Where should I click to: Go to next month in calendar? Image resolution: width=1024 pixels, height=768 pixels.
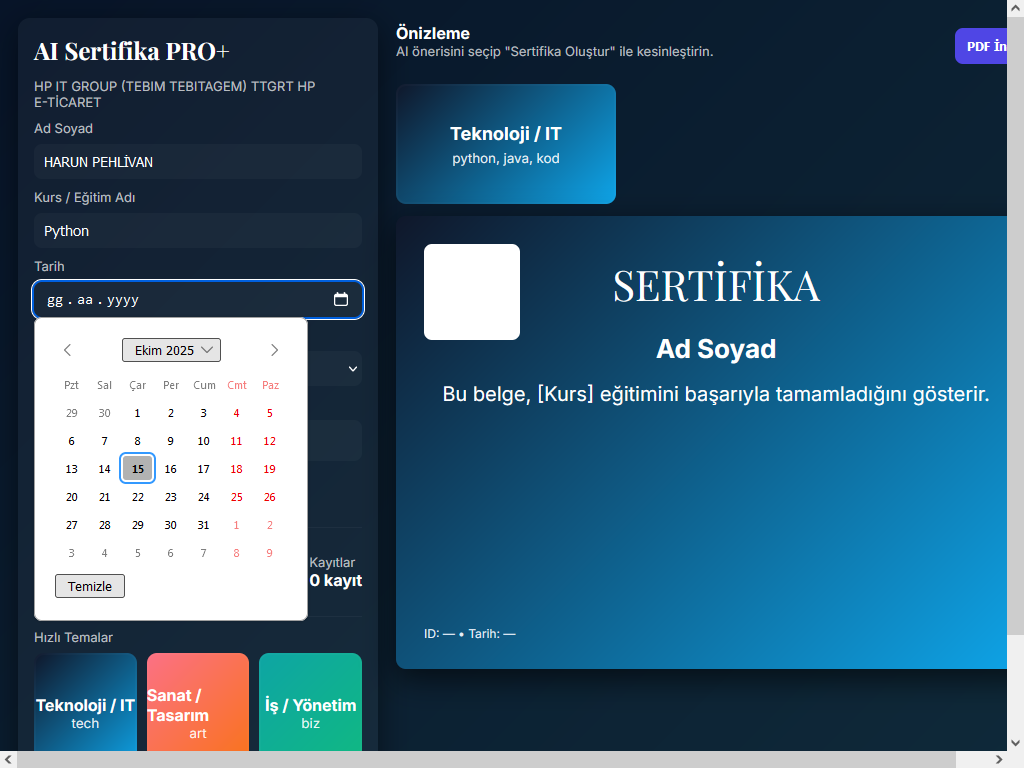[274, 350]
